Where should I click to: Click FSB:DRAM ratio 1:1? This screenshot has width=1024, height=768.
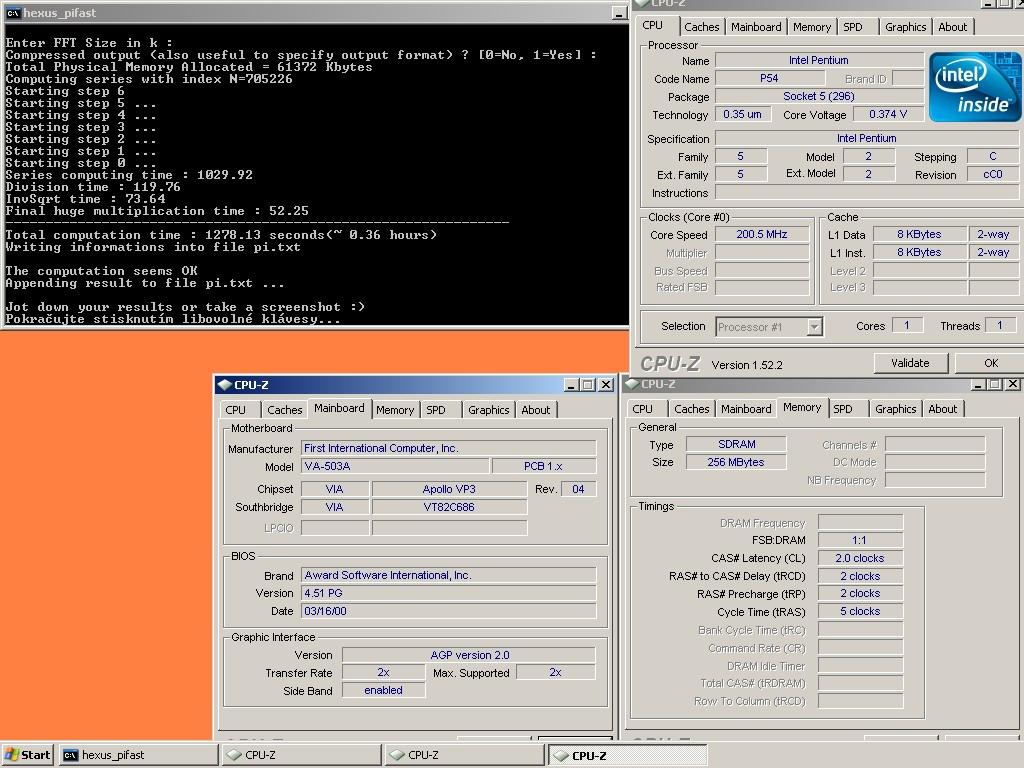coord(860,540)
